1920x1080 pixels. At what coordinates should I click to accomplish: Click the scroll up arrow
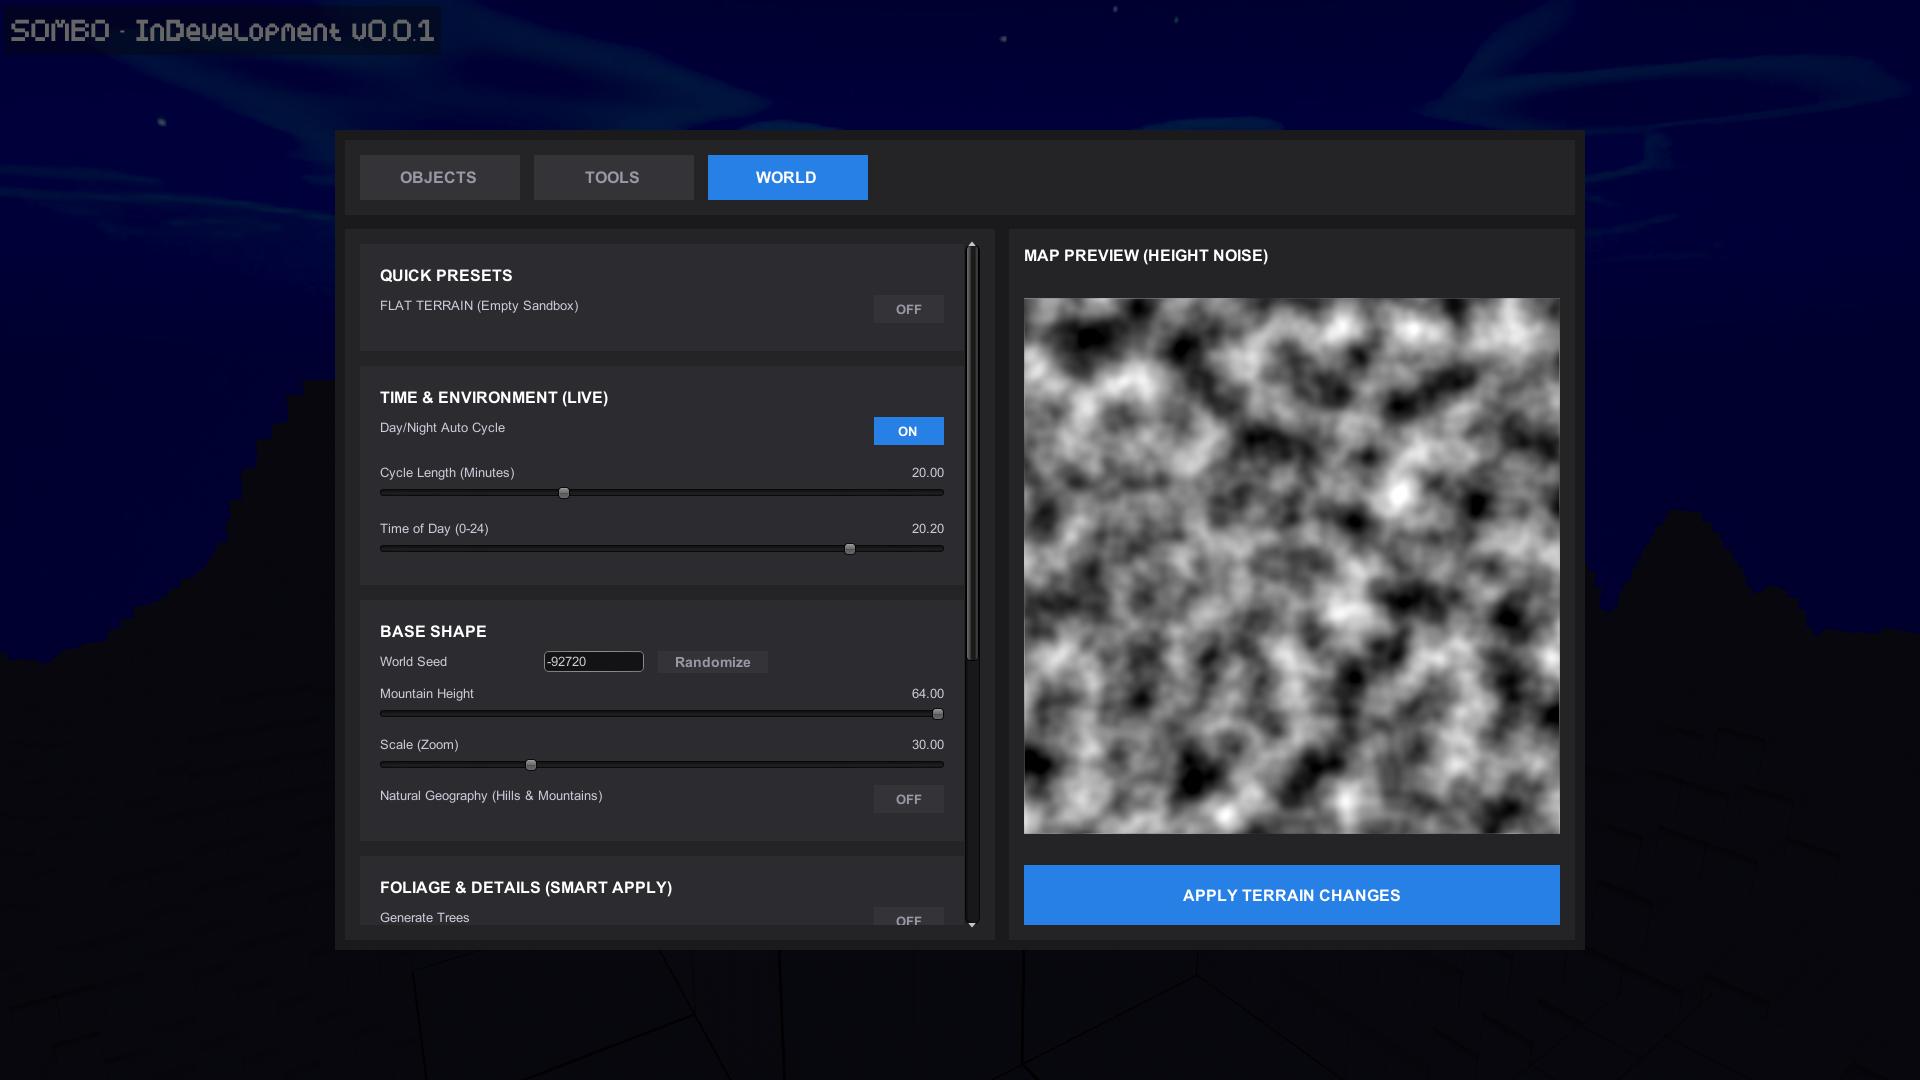point(971,245)
